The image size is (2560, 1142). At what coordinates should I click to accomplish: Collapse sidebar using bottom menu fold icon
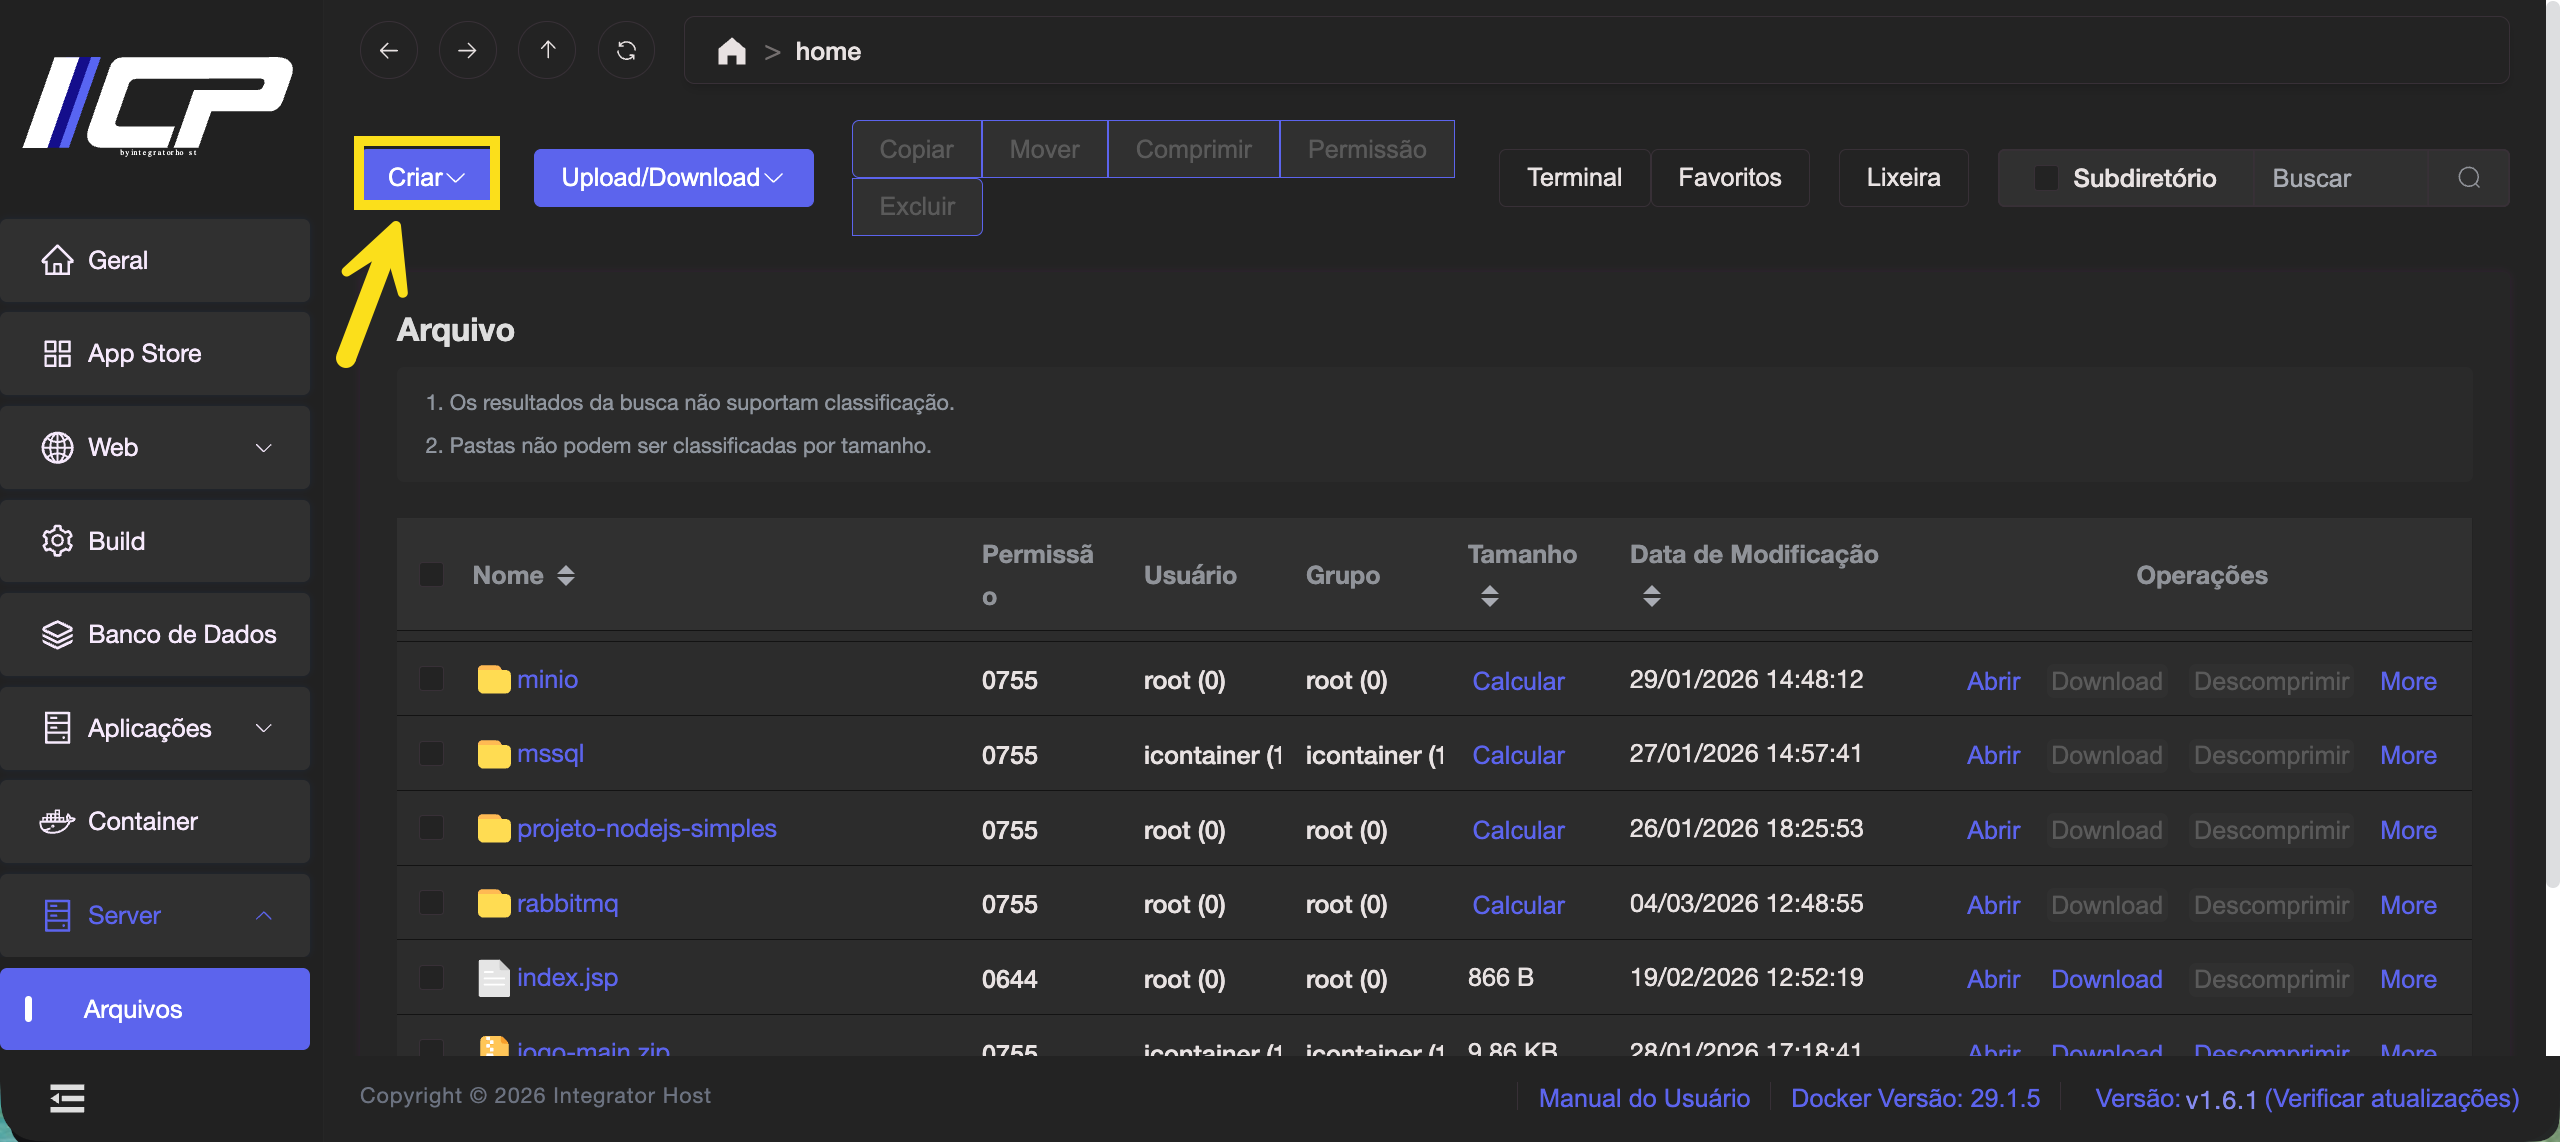point(67,1098)
